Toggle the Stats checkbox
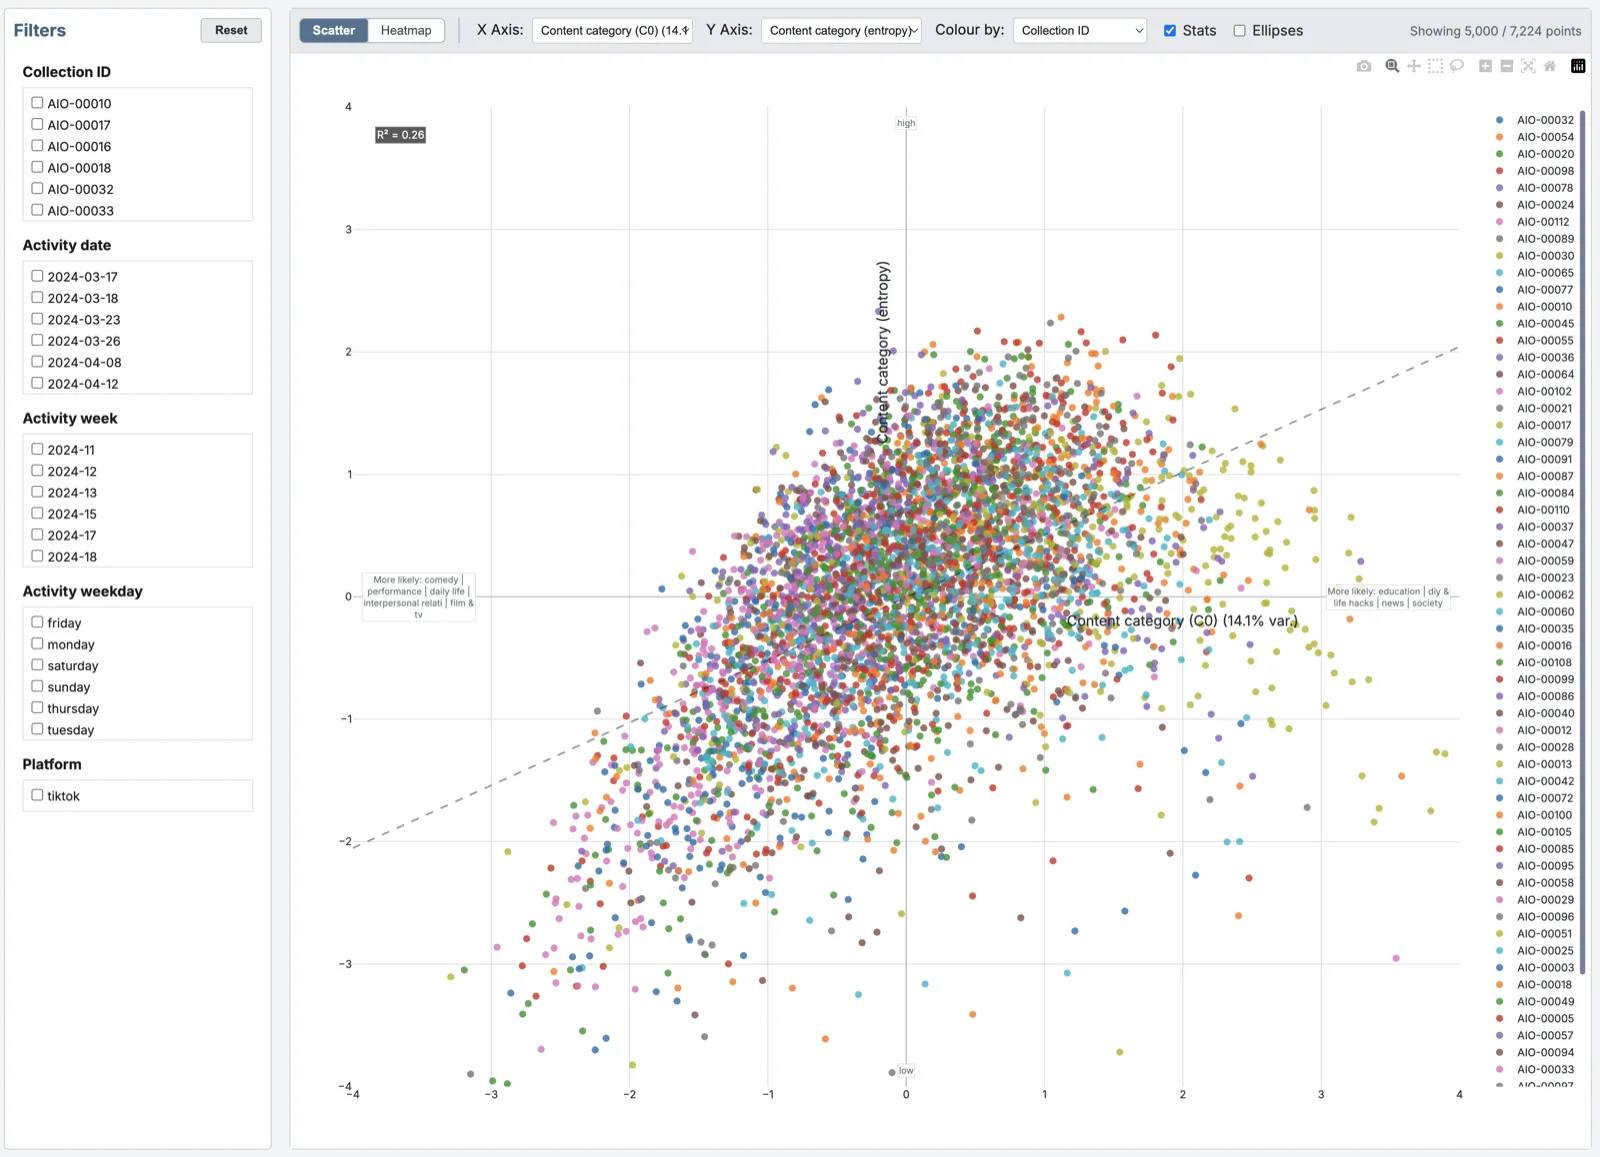Viewport: 1600px width, 1157px height. click(x=1170, y=31)
